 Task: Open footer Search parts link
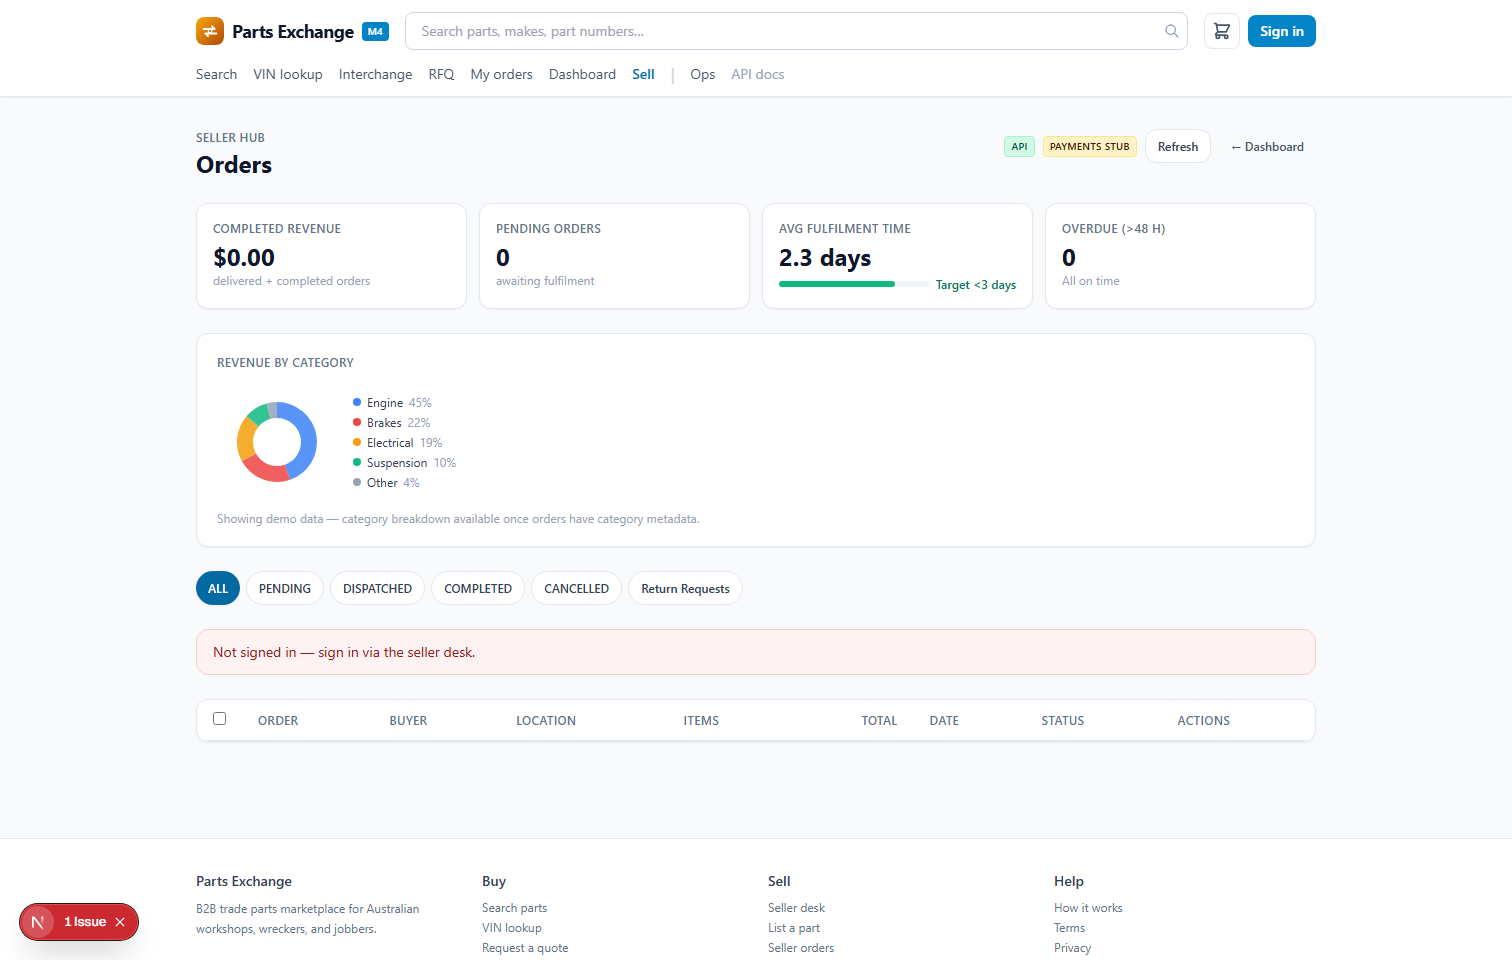(514, 908)
